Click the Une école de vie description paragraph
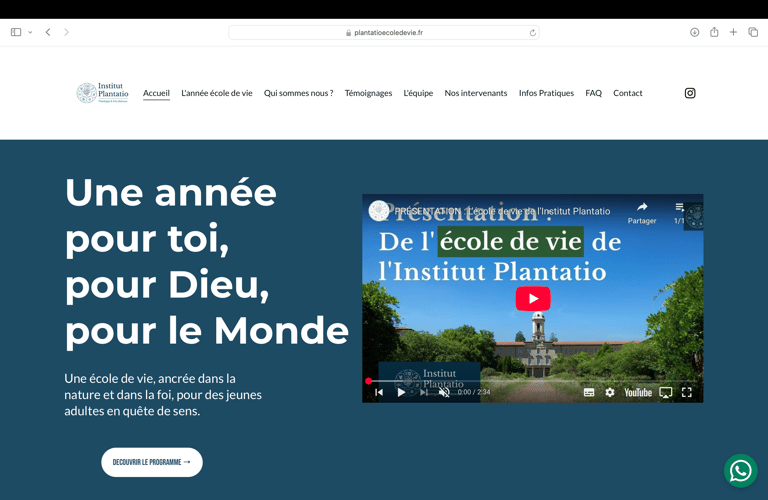Image resolution: width=768 pixels, height=500 pixels. pyautogui.click(x=163, y=395)
